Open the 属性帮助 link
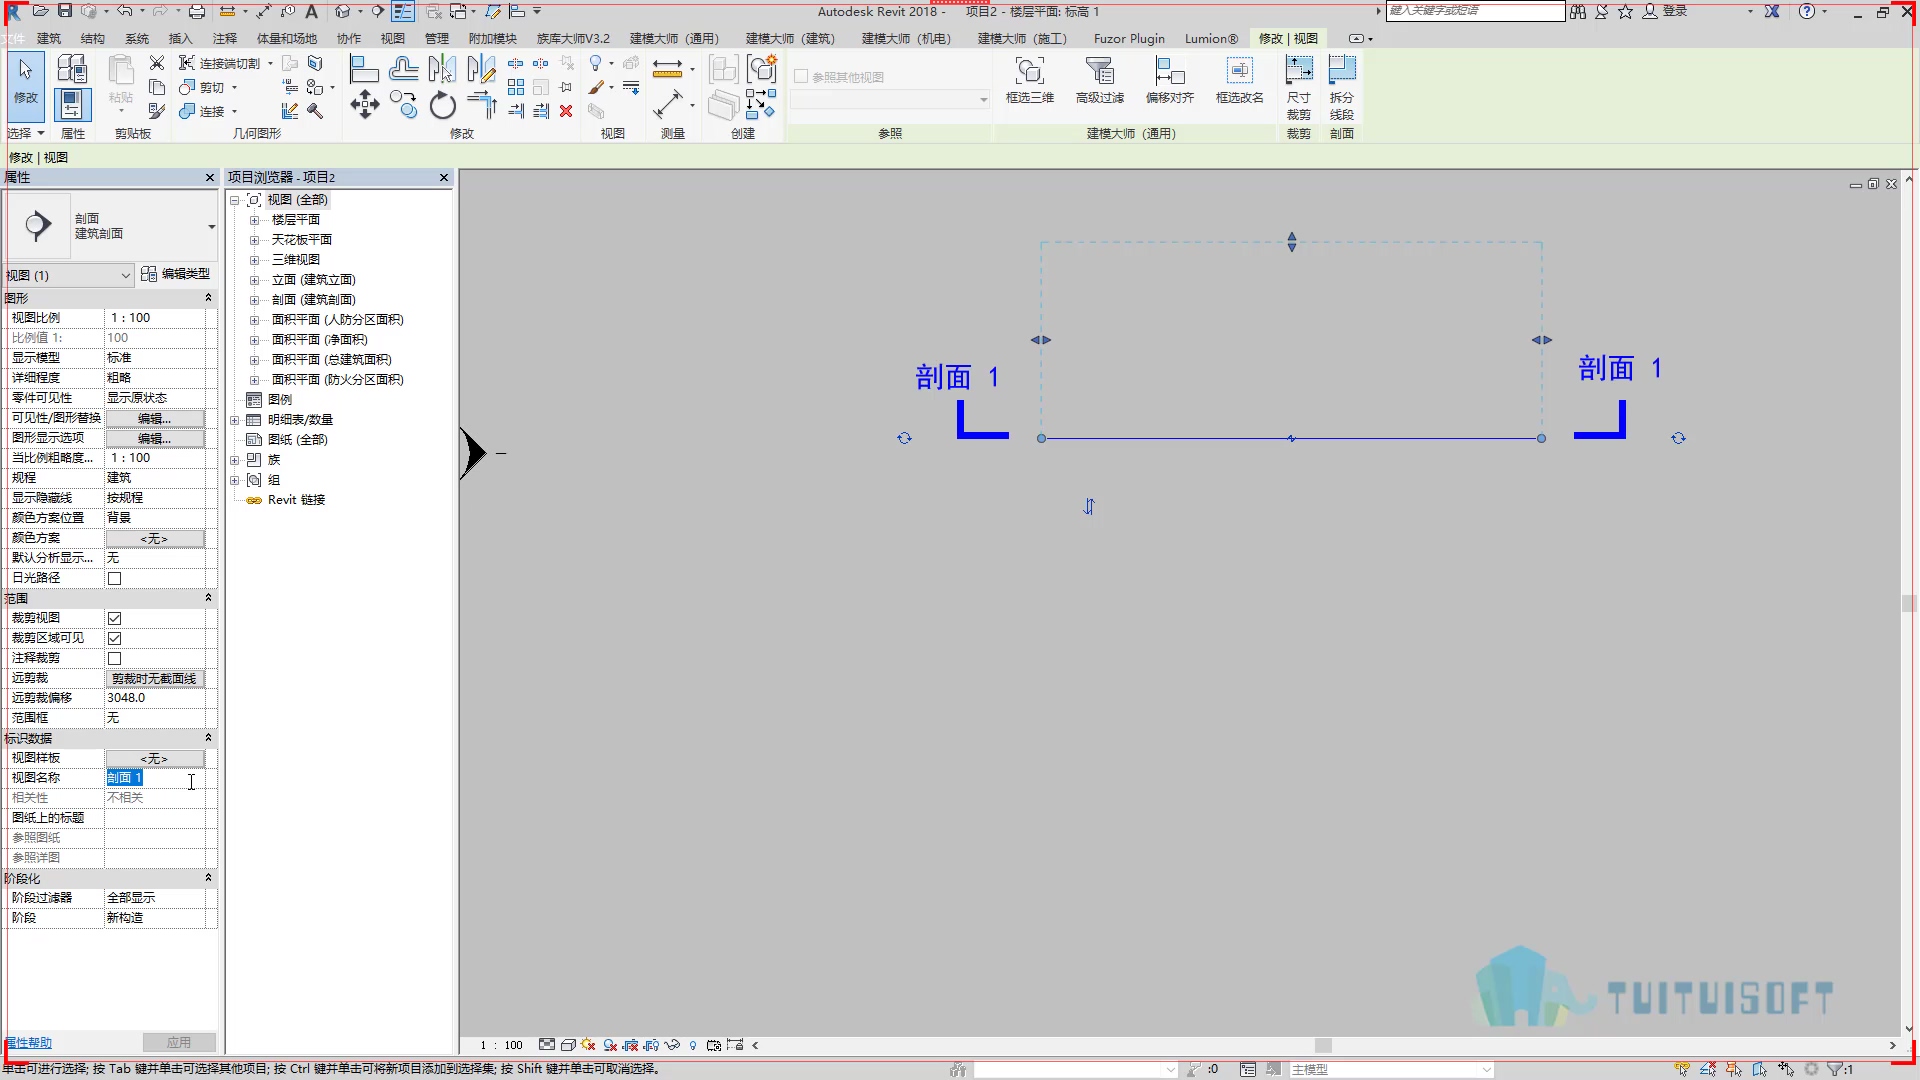1920x1080 pixels. tap(28, 1042)
